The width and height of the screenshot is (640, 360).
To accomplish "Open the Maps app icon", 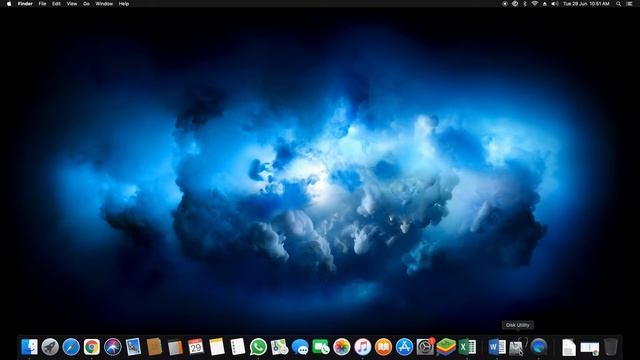I will pos(279,347).
